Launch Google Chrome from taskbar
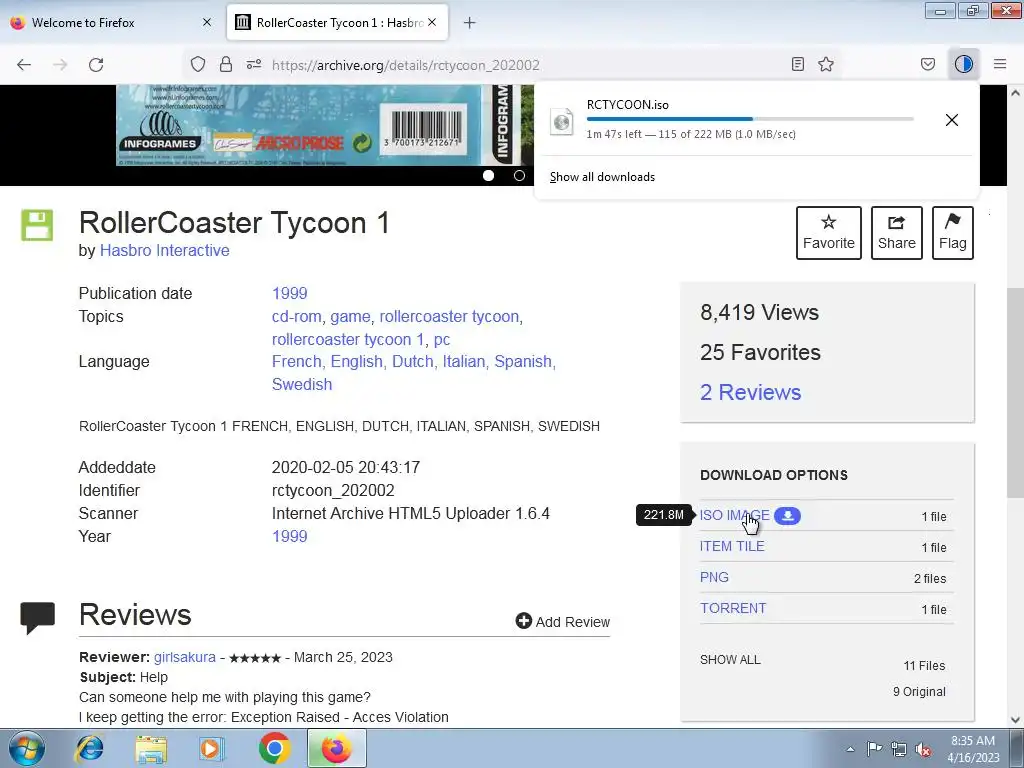 [x=274, y=748]
